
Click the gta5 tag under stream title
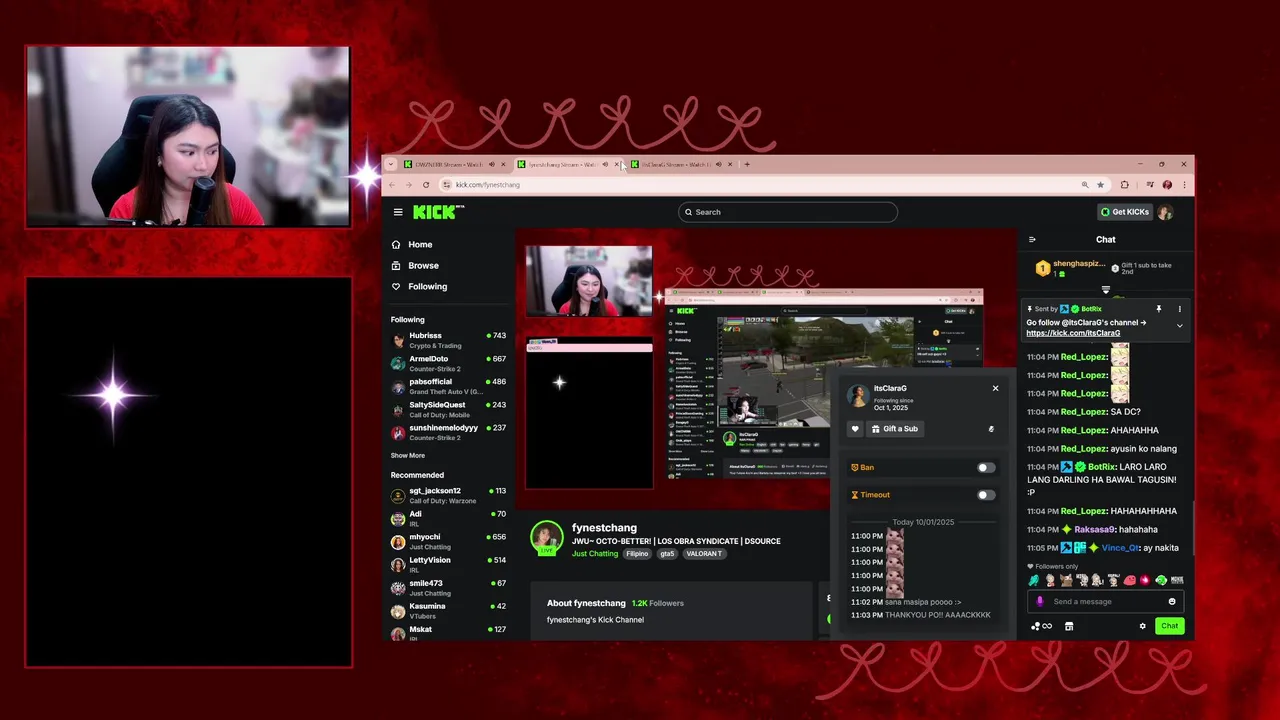[x=667, y=554]
